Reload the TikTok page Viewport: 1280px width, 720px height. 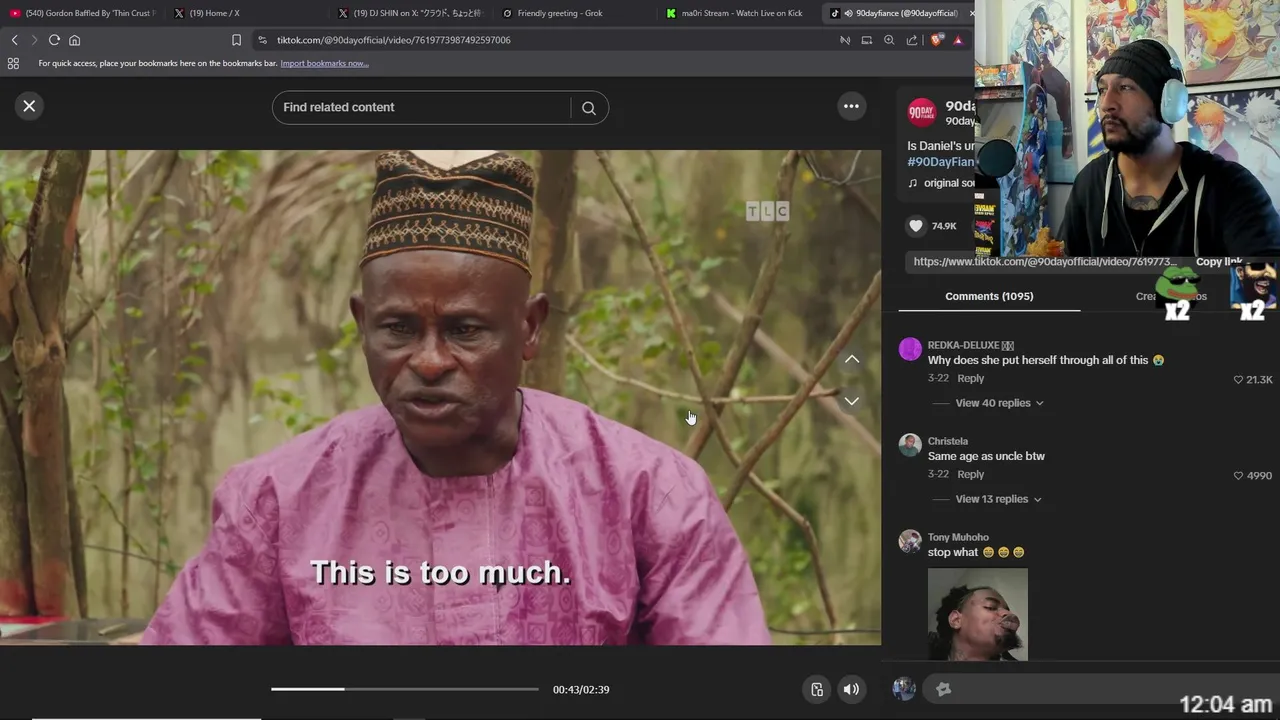click(x=54, y=40)
